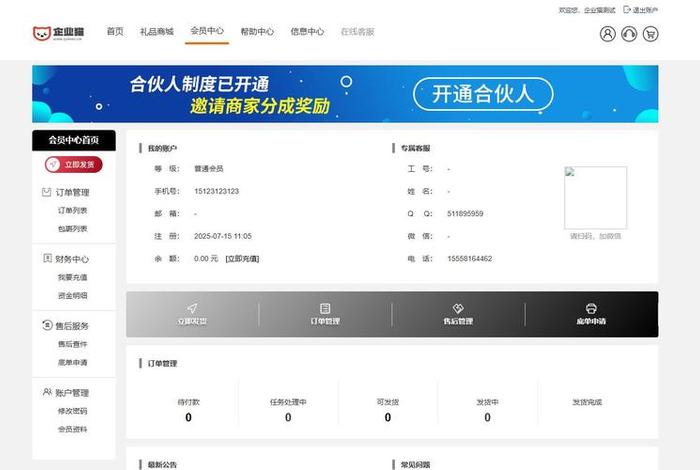Click the 财务中心 sidebar section icon

[x=47, y=258]
